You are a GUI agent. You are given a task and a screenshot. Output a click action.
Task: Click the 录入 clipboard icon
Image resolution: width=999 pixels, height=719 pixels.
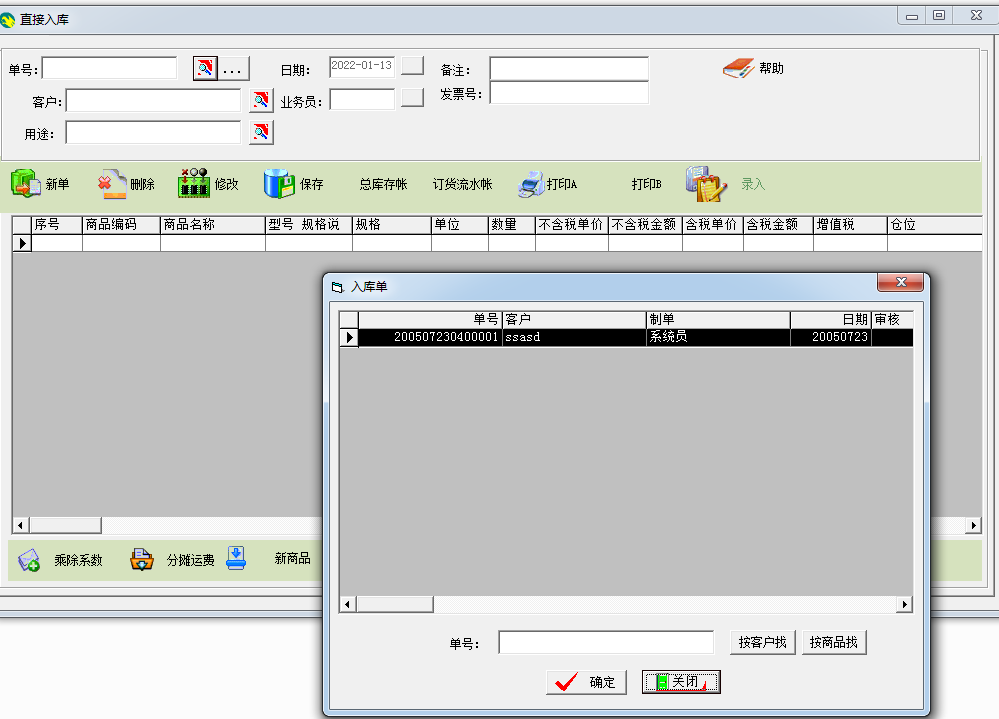click(706, 183)
